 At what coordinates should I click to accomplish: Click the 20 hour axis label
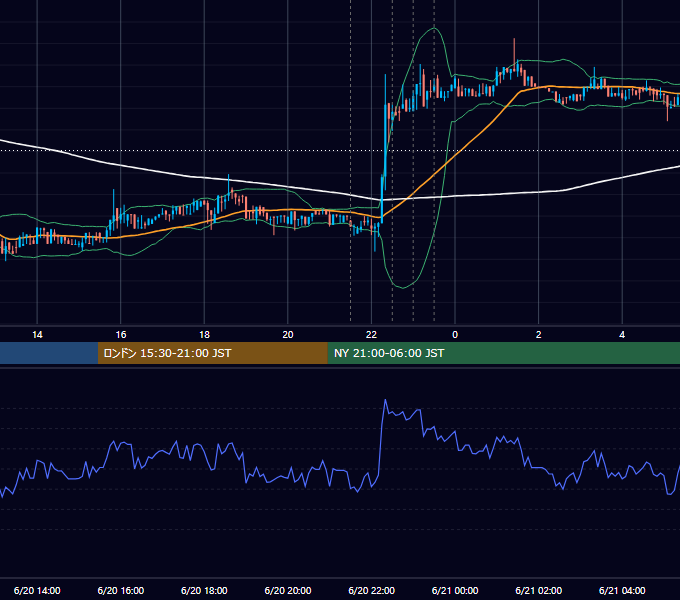pyautogui.click(x=288, y=335)
